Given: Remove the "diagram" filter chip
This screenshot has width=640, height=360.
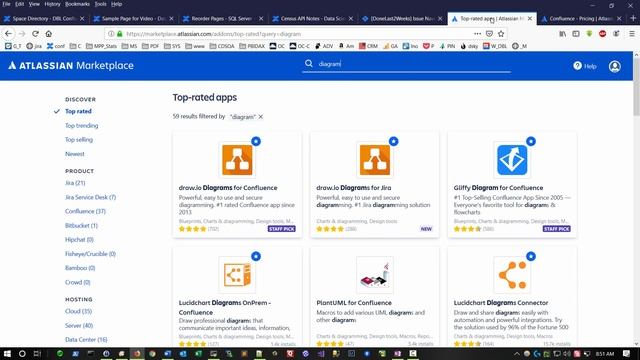Looking at the screenshot, I should pos(260,117).
